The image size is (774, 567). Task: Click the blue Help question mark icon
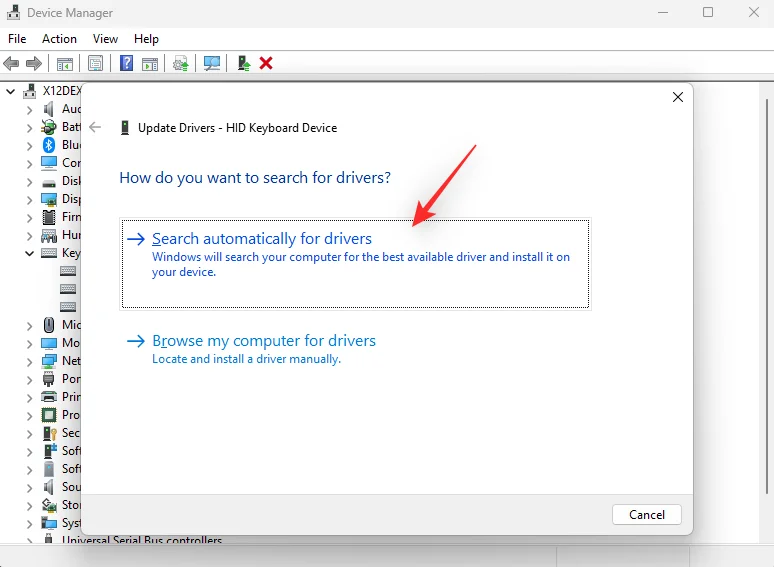(127, 63)
